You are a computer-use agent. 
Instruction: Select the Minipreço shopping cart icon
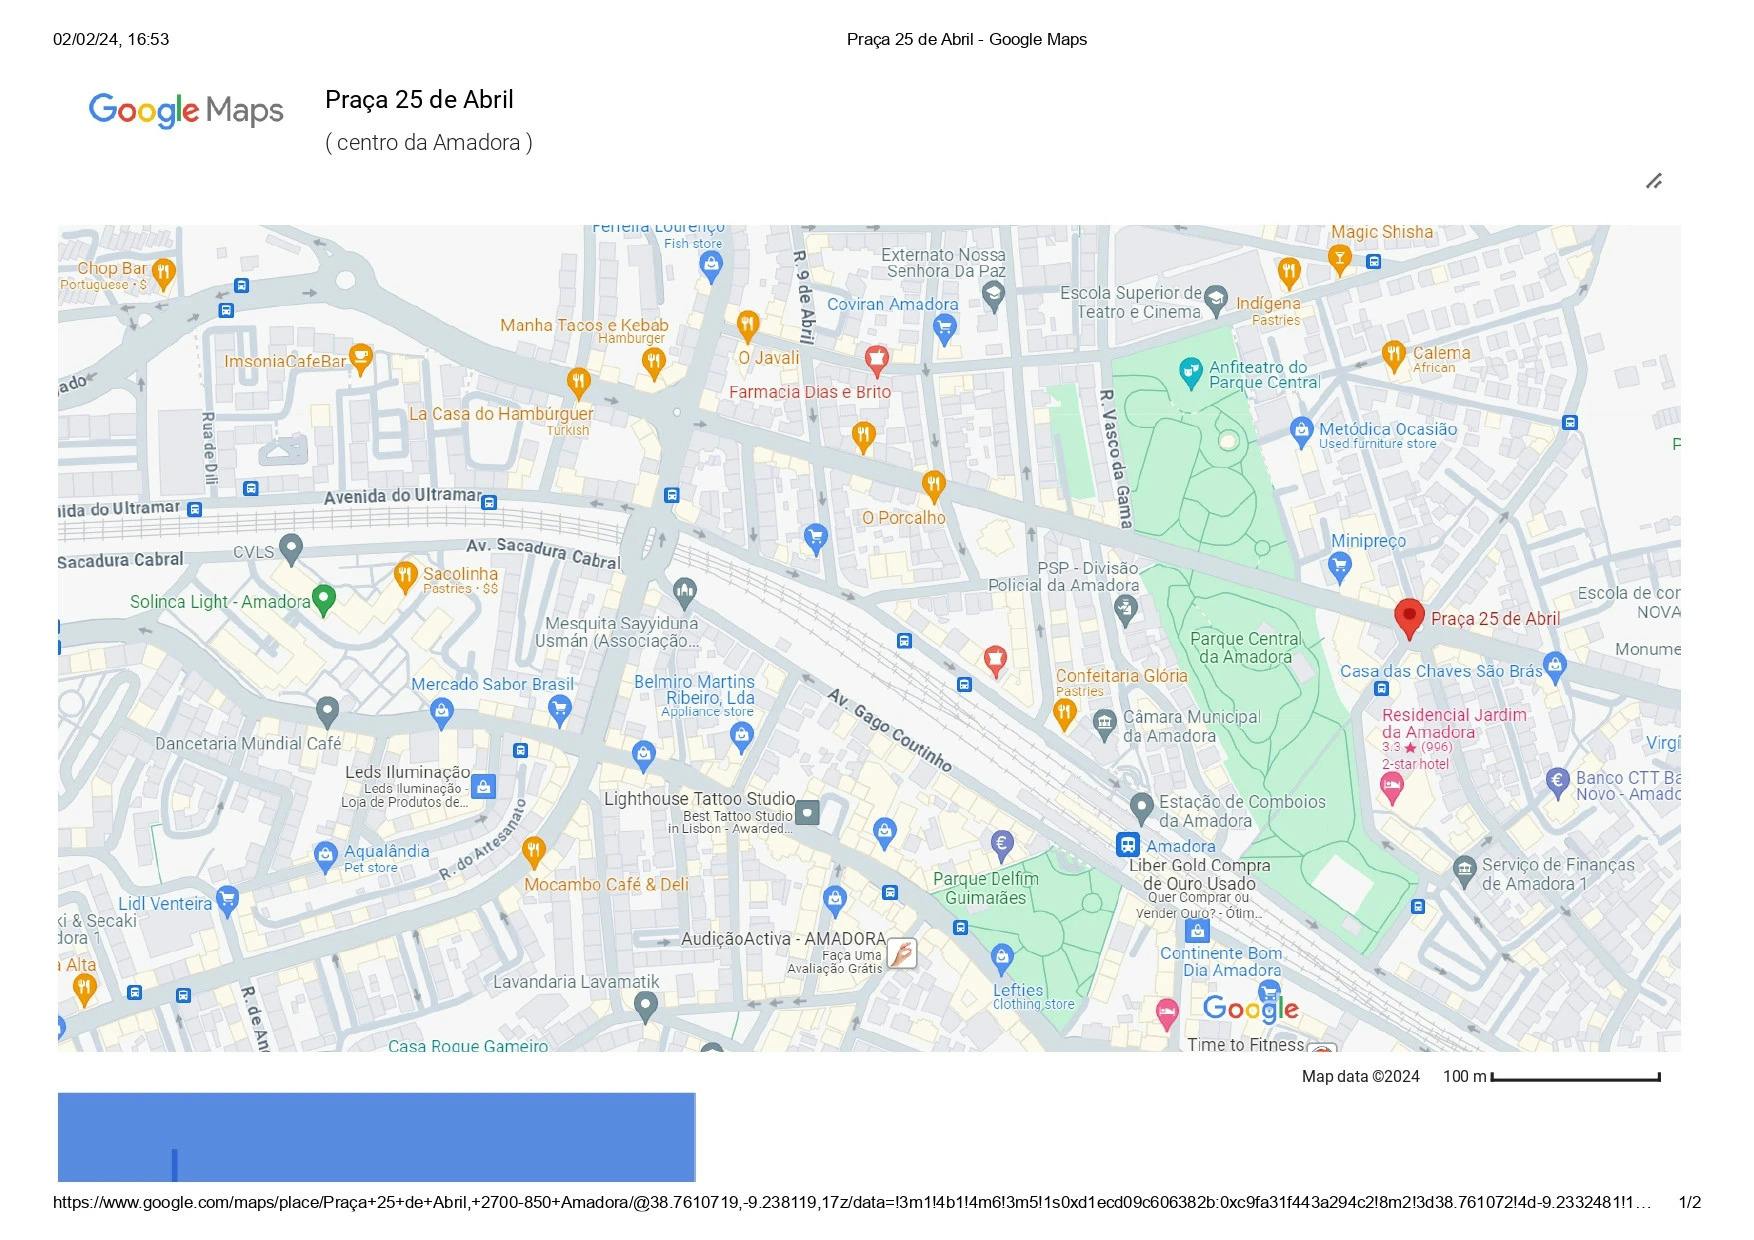coord(1339,567)
